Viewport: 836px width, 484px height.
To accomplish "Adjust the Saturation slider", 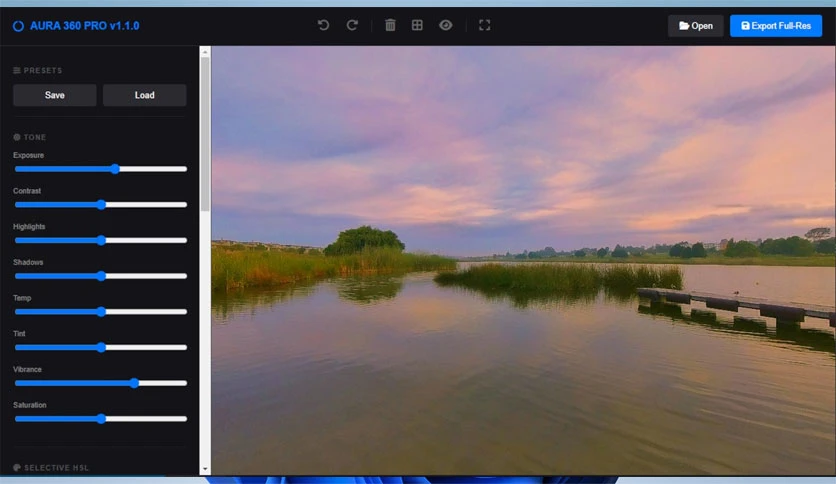I will (x=101, y=419).
